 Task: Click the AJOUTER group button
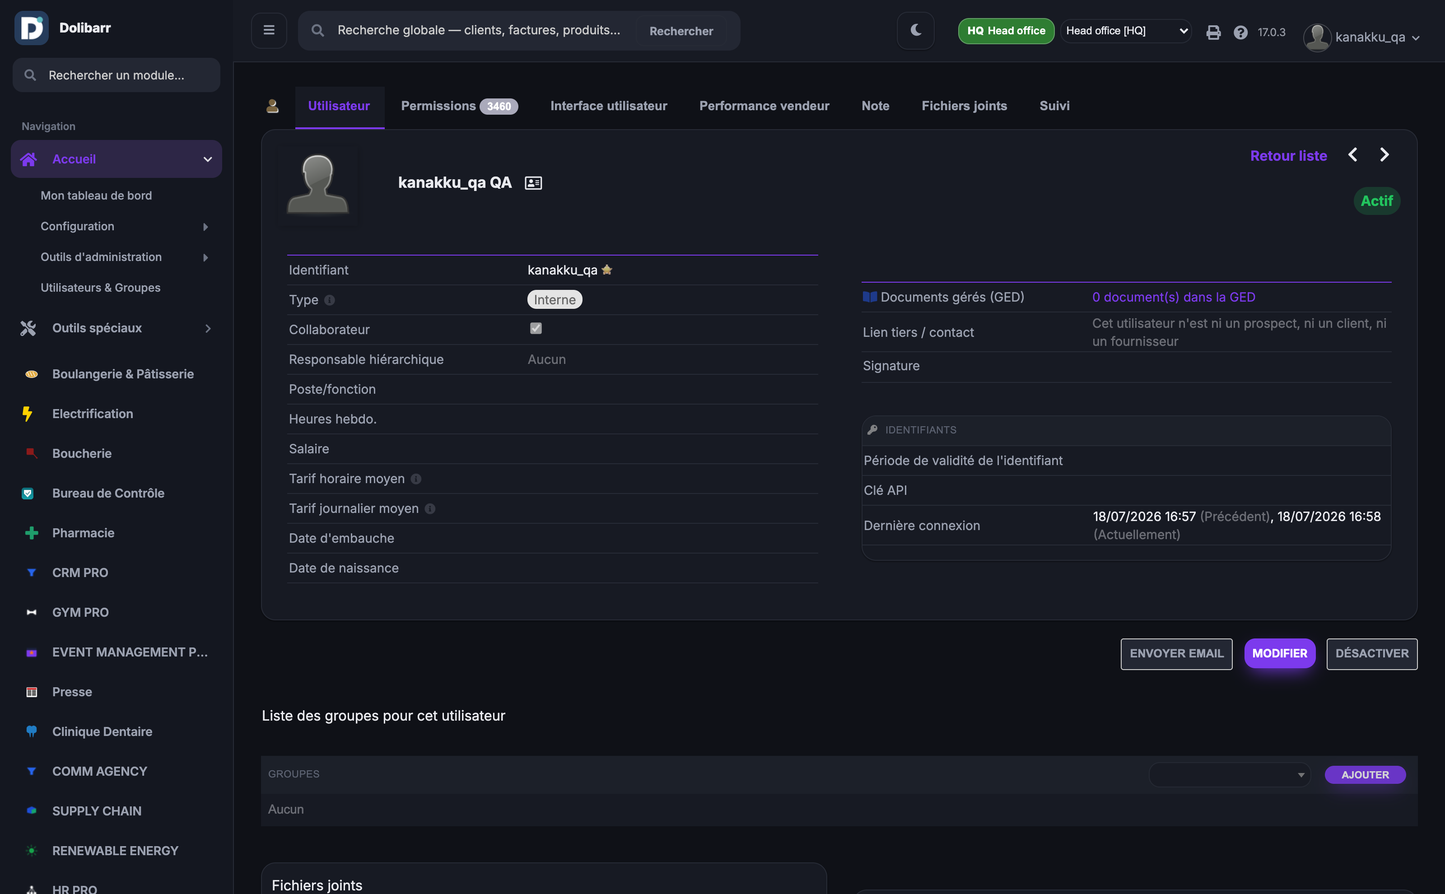pyautogui.click(x=1365, y=775)
